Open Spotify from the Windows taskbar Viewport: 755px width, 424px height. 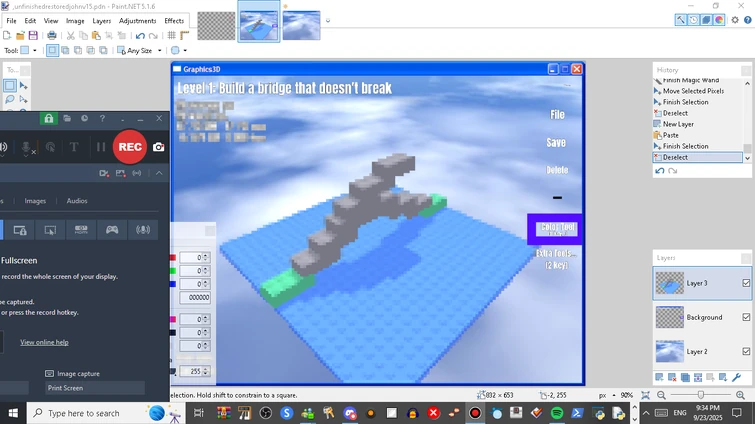(x=557, y=413)
